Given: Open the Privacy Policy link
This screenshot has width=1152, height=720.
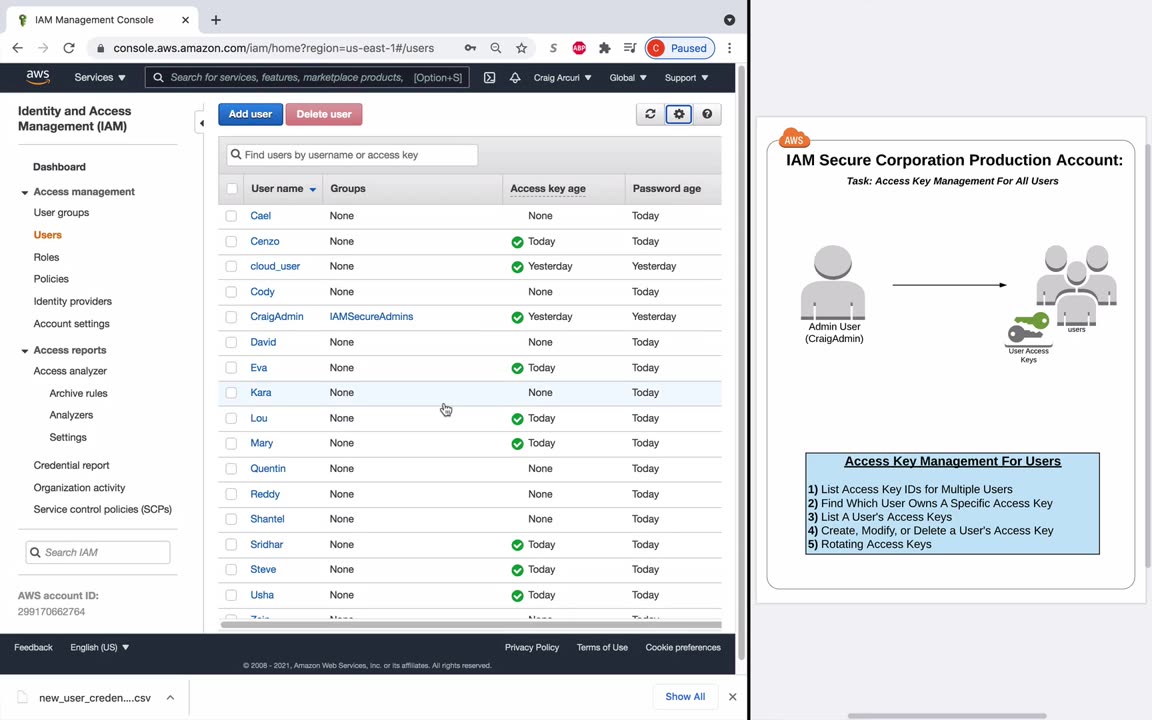Looking at the screenshot, I should pyautogui.click(x=532, y=647).
